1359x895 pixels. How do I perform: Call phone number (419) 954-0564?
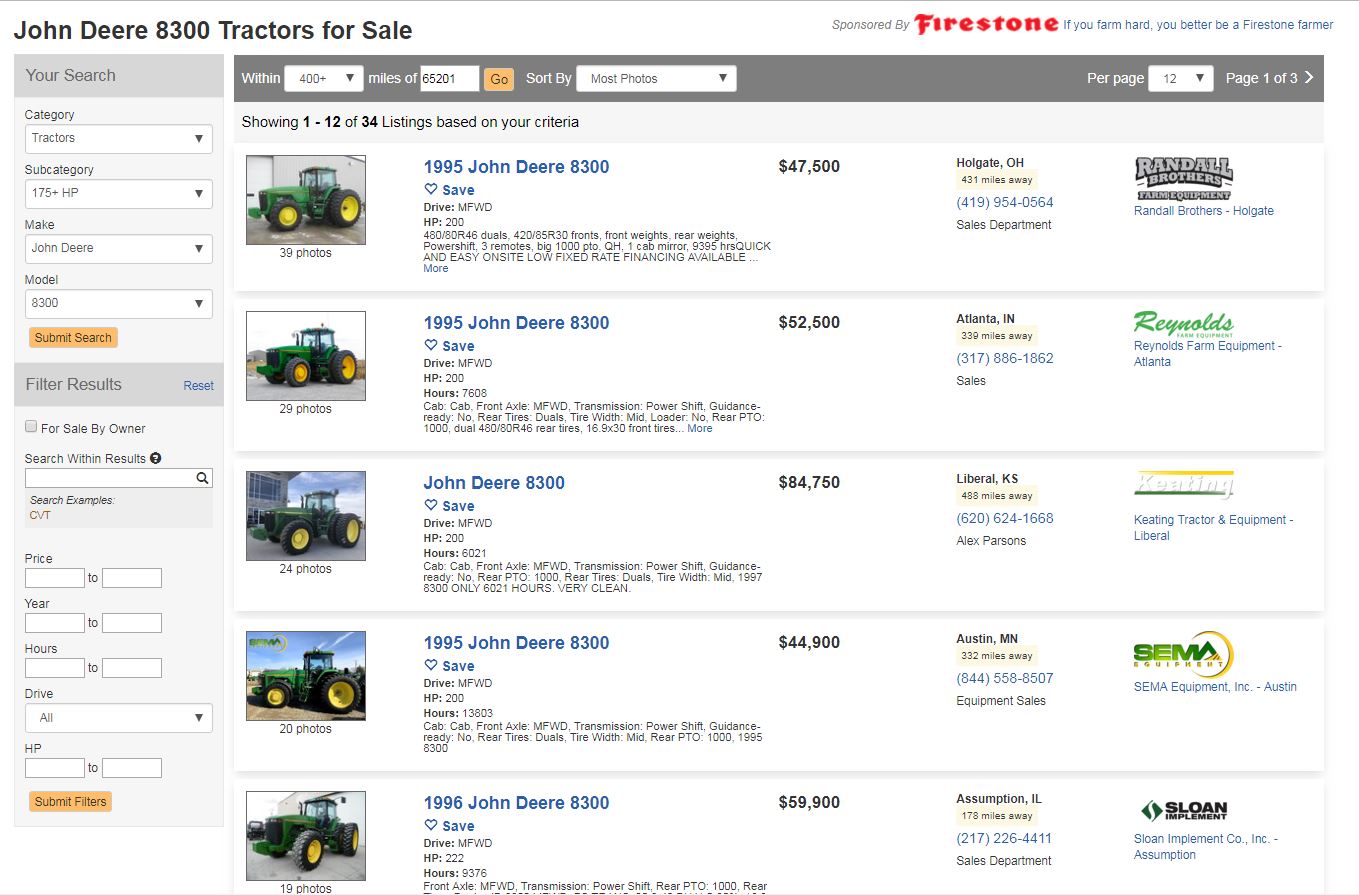tap(1005, 202)
